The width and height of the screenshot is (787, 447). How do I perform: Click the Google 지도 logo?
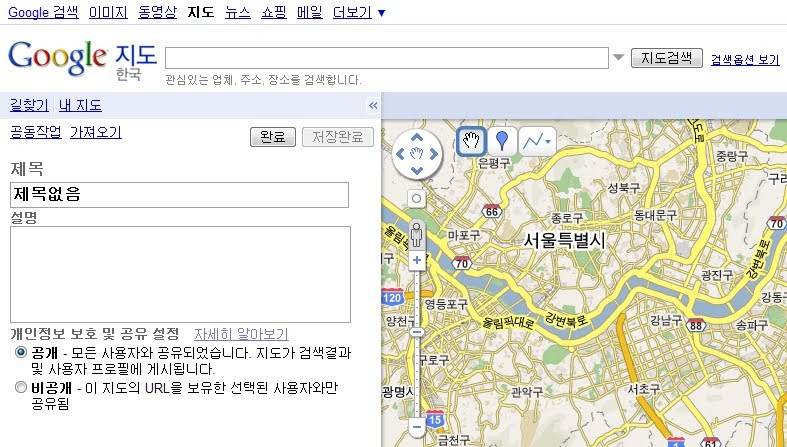(x=83, y=59)
